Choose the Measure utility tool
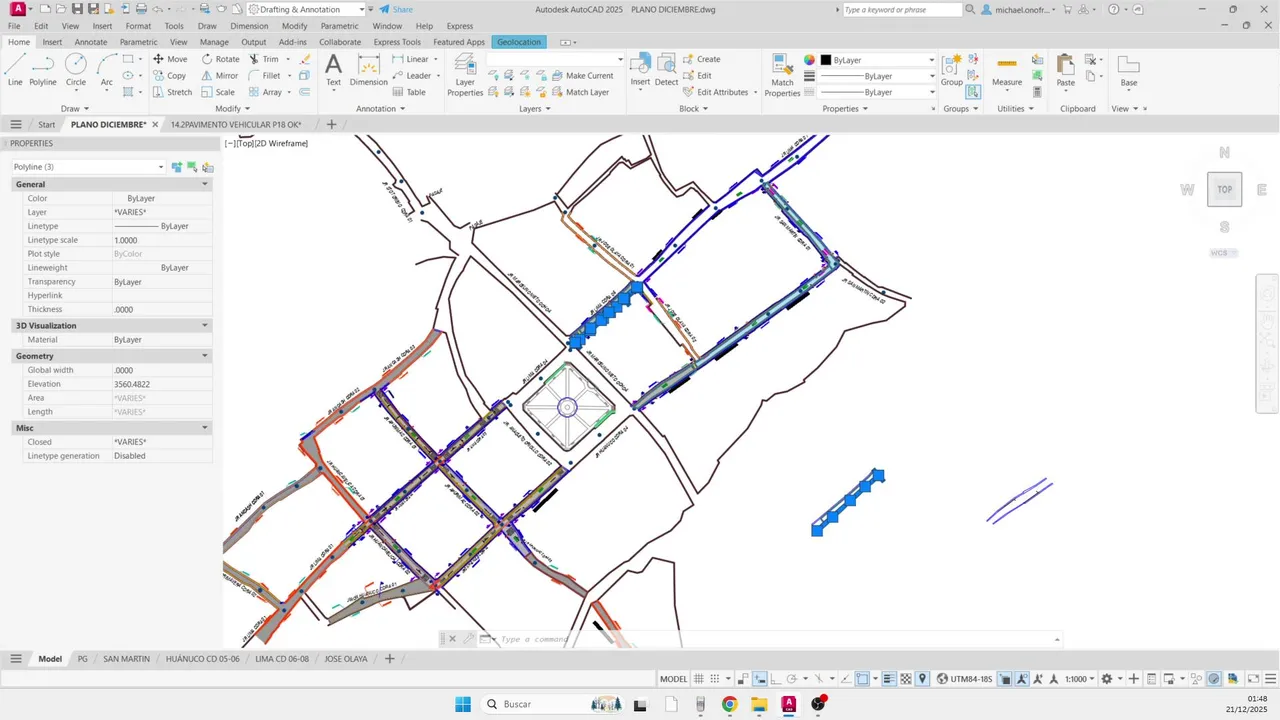Viewport: 1280px width, 720px height. pos(1007,70)
